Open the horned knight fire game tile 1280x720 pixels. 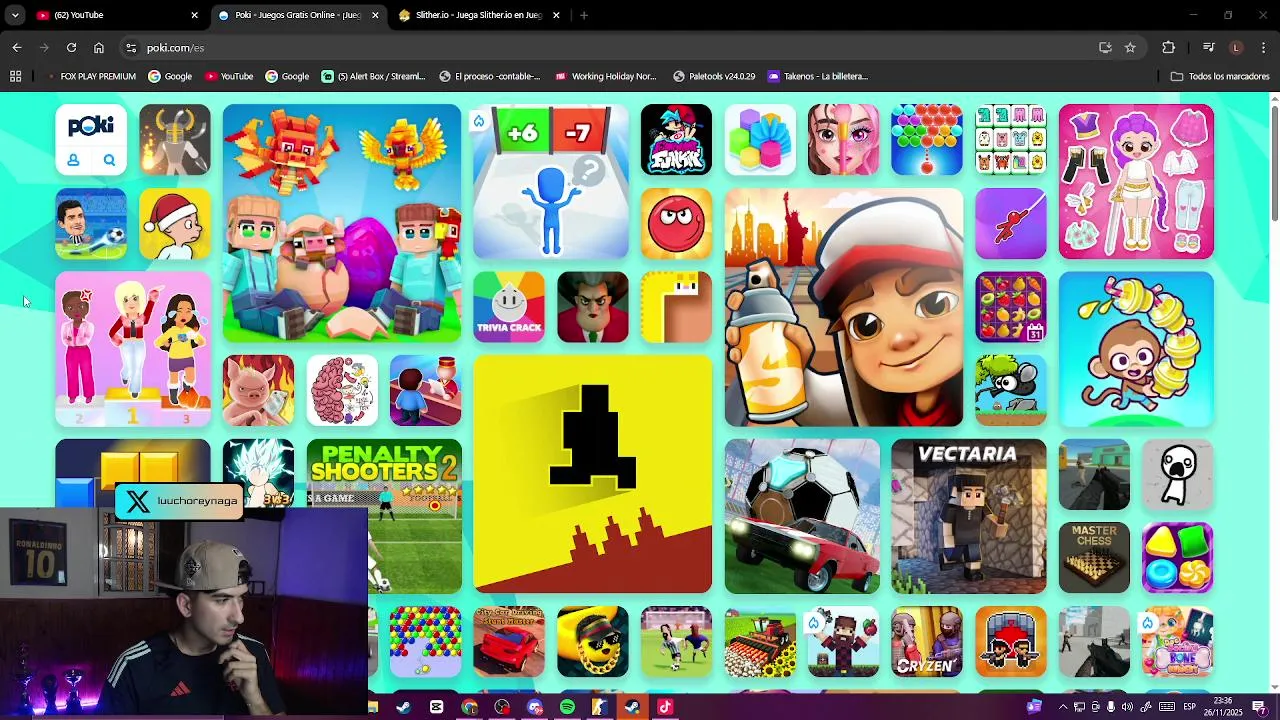pos(175,139)
